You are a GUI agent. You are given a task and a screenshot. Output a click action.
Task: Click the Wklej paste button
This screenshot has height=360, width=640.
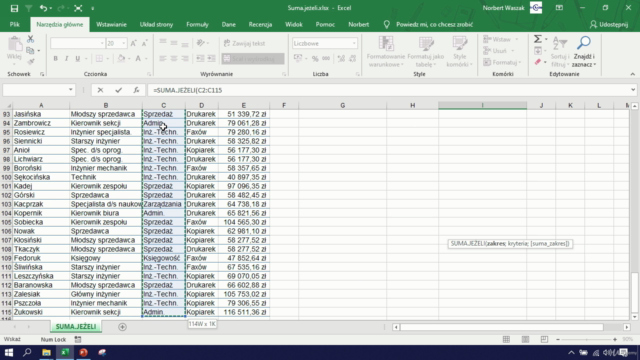coord(14,50)
